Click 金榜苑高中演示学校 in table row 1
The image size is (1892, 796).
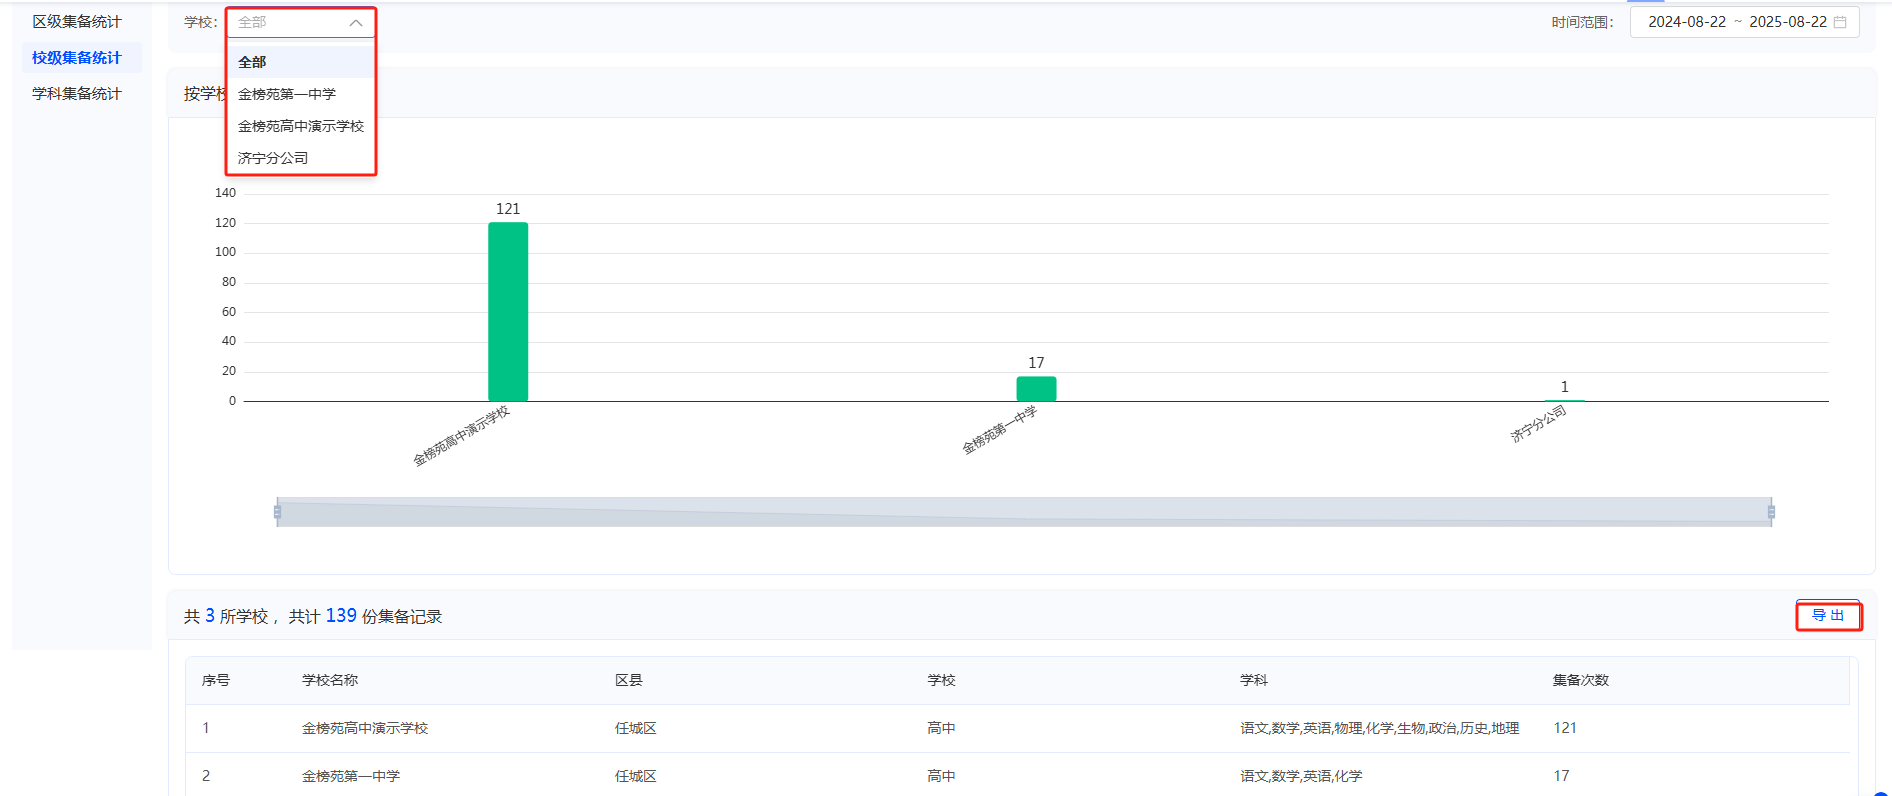tap(365, 728)
